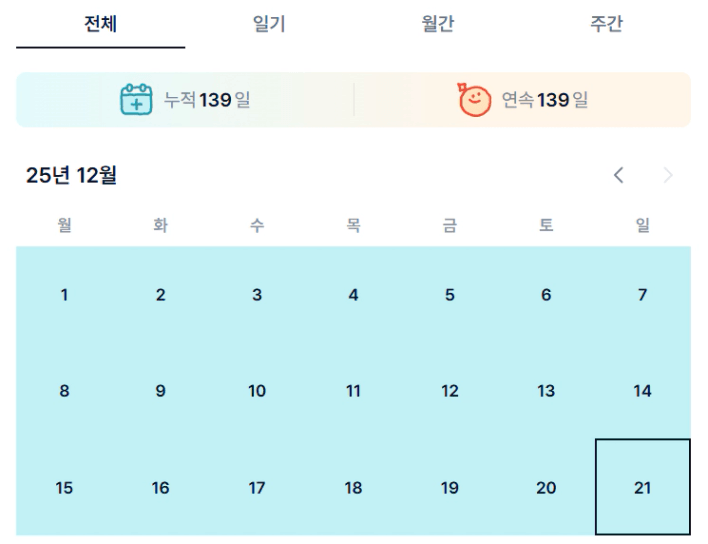Screen dimensions: 708x544
Task: Click the 연속 139일 label
Action: click(x=545, y=100)
